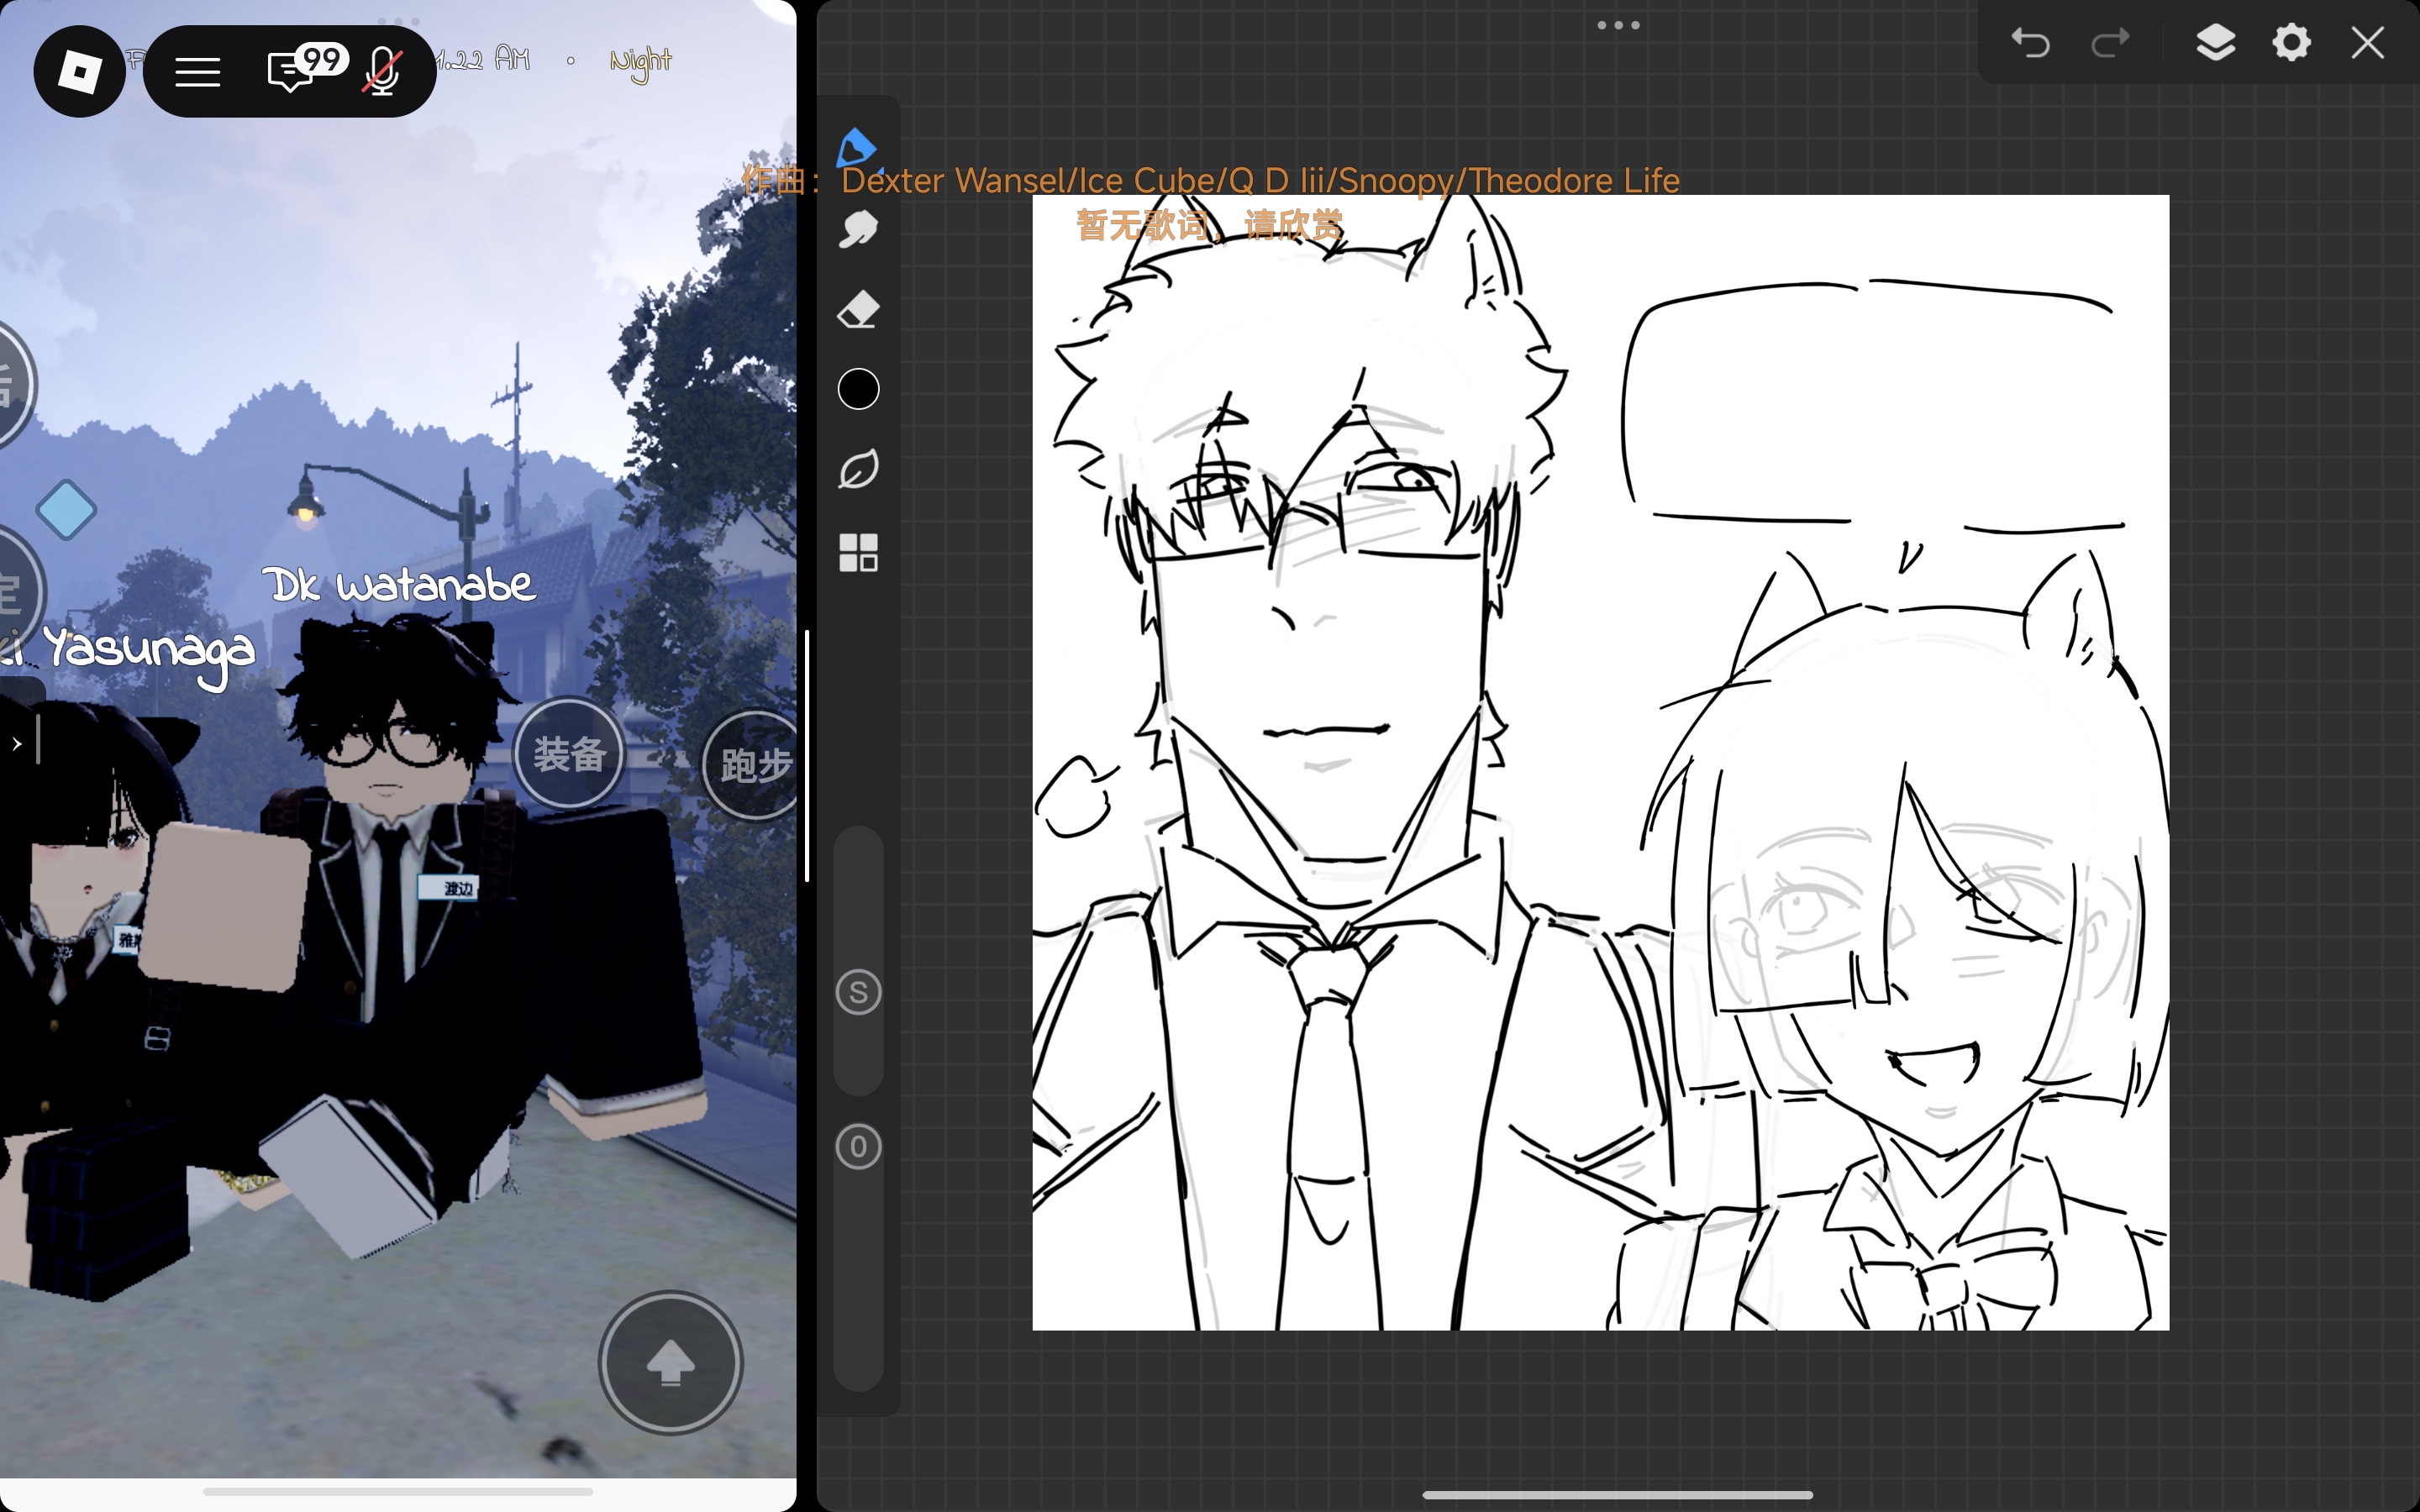Undo the last stroke
The width and height of the screenshot is (2420, 1512).
pos(2030,43)
